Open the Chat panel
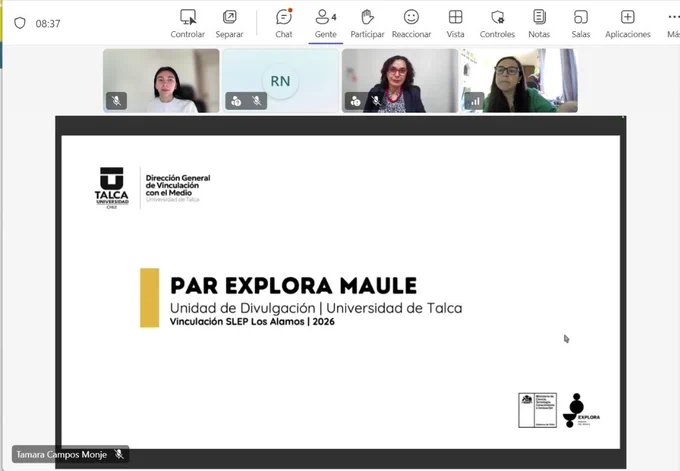The width and height of the screenshot is (680, 471). tap(284, 24)
